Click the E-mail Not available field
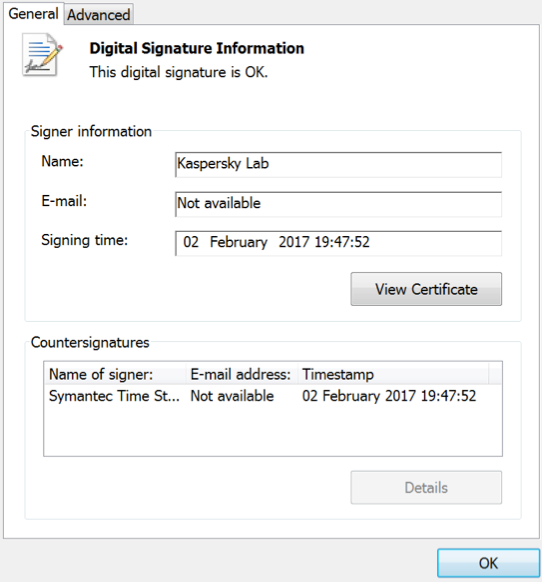 (x=338, y=204)
